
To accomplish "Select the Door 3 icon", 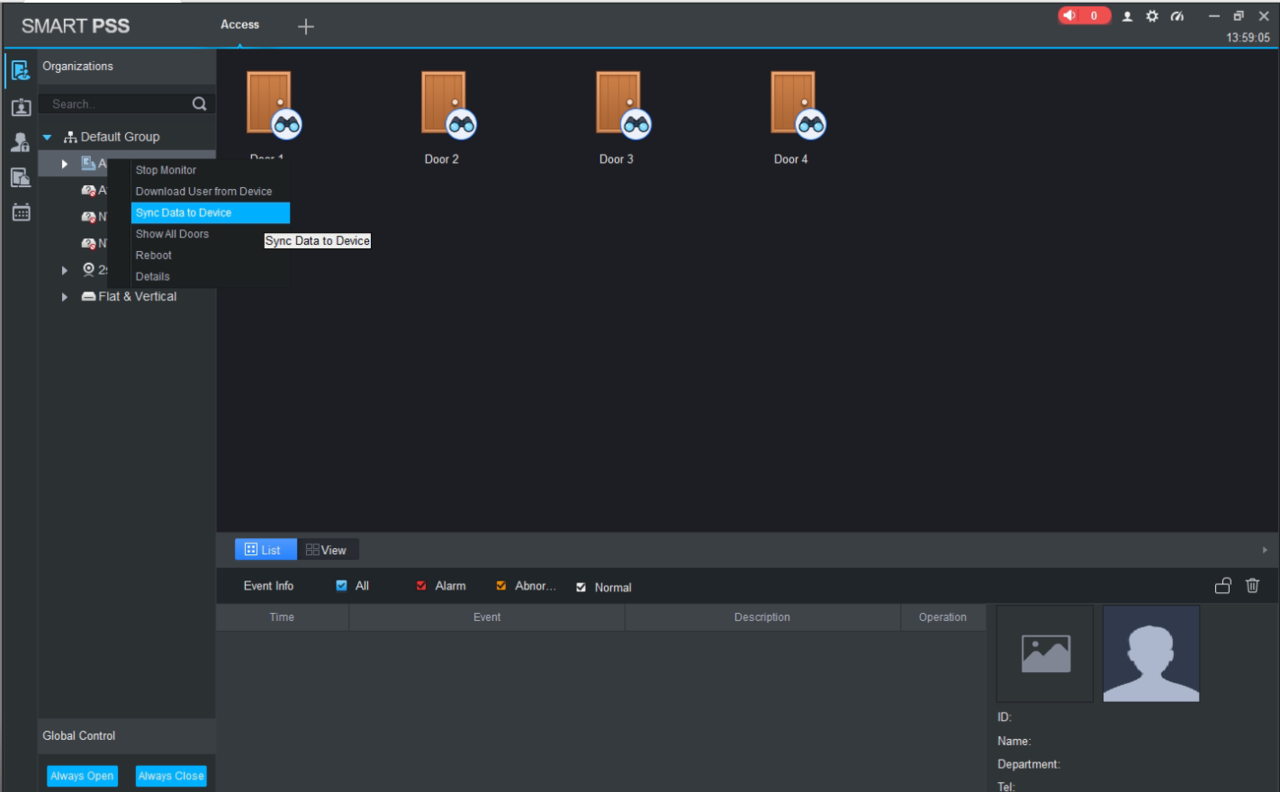I will tap(619, 104).
